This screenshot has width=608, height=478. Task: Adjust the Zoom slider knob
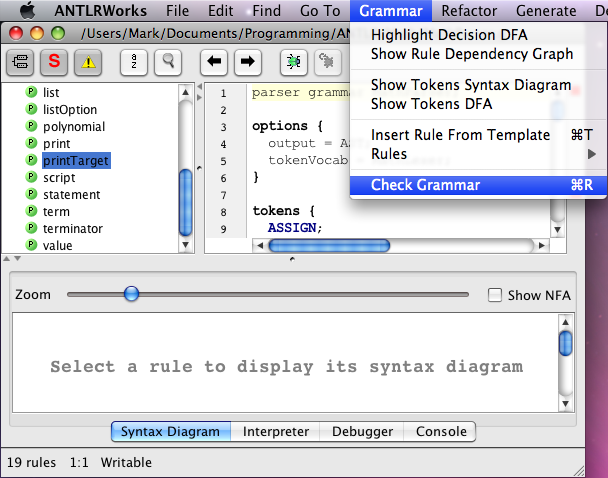(131, 294)
